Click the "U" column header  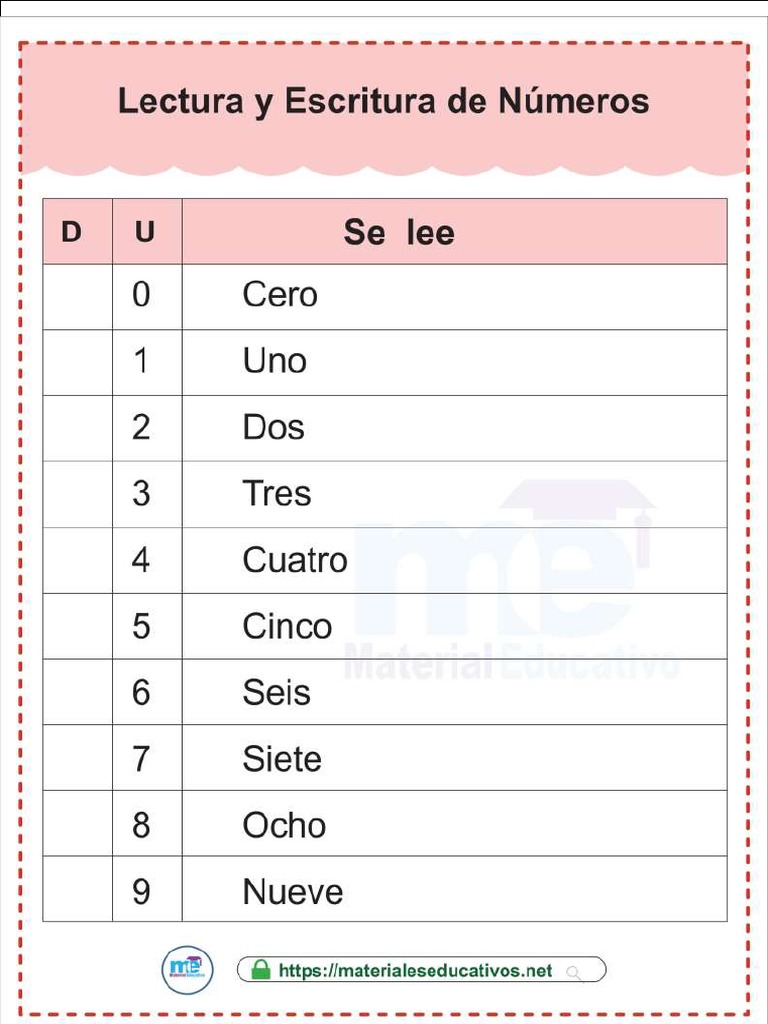click(x=145, y=232)
